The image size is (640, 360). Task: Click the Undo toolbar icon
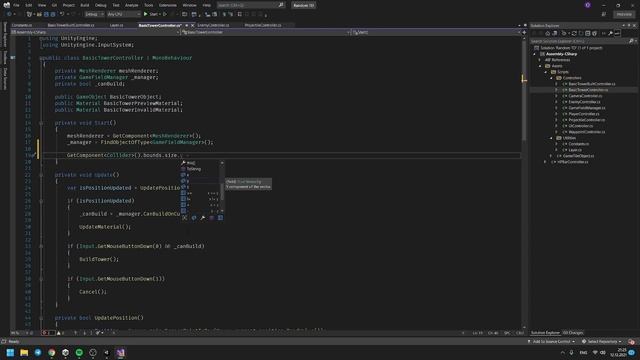[62, 14]
